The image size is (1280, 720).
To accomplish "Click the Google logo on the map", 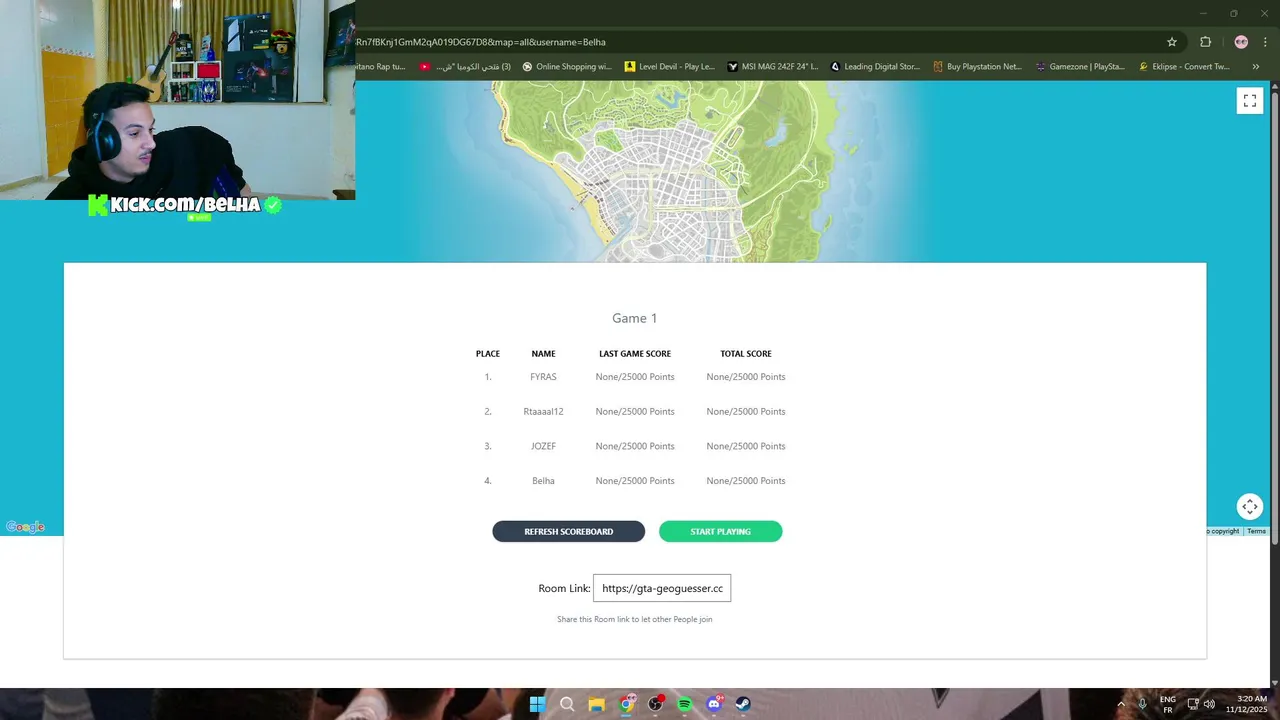I will pos(25,527).
